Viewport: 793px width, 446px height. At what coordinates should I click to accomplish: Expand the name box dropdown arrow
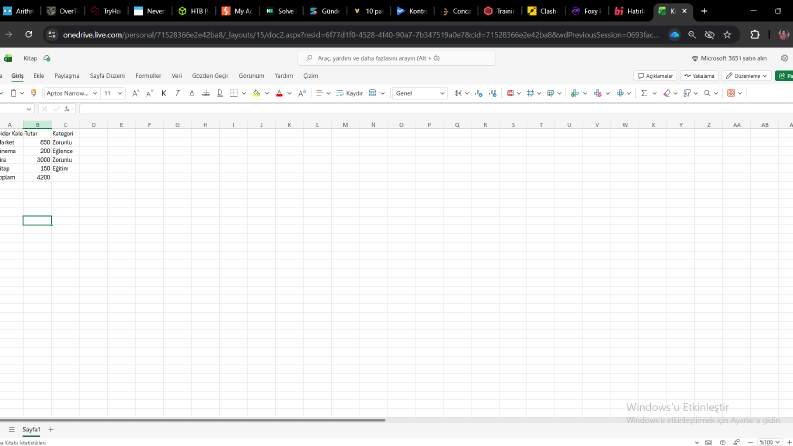point(29,109)
